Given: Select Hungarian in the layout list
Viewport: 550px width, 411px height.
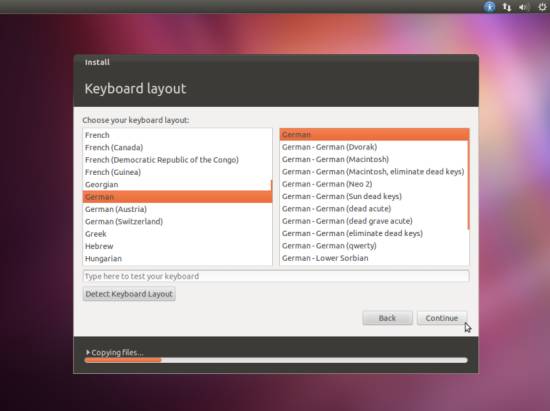Looking at the screenshot, I should (177, 259).
